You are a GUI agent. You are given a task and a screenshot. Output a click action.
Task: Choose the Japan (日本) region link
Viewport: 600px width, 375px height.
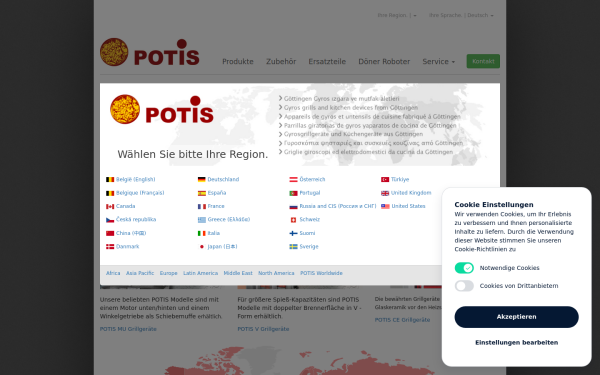[222, 247]
